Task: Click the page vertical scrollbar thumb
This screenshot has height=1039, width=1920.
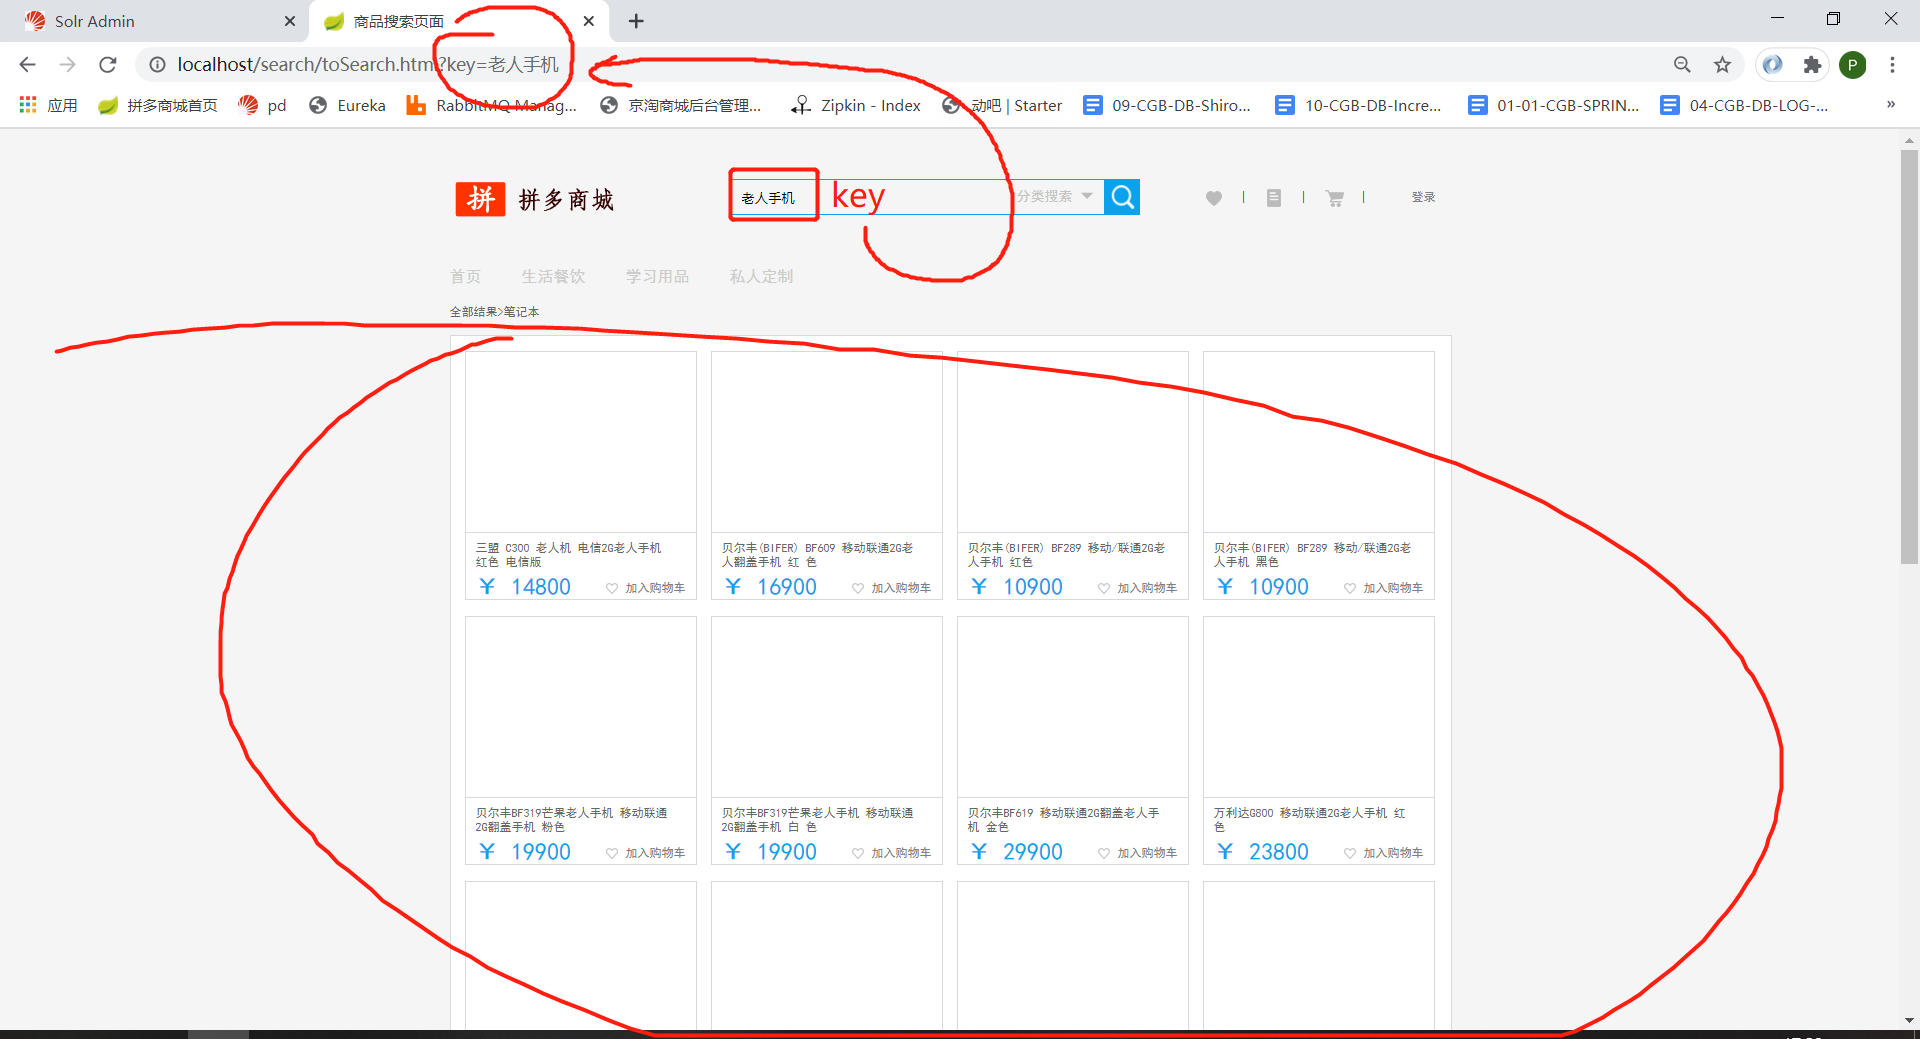Action: click(x=1909, y=357)
